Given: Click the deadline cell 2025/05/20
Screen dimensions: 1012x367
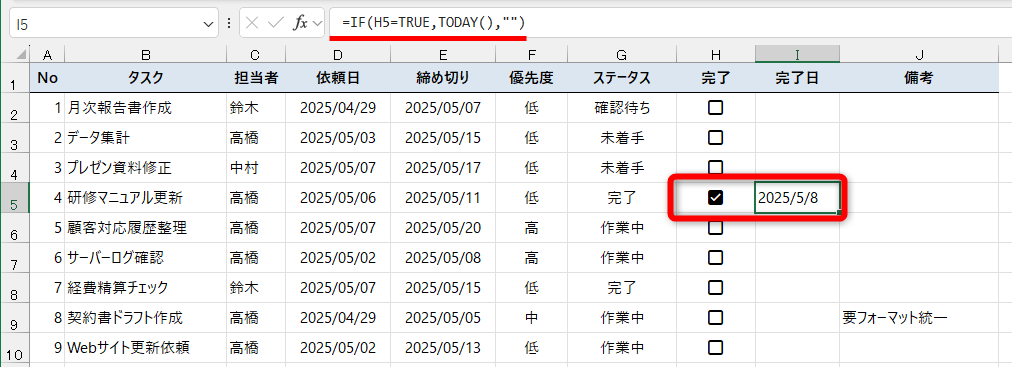Looking at the screenshot, I should pos(443,227).
